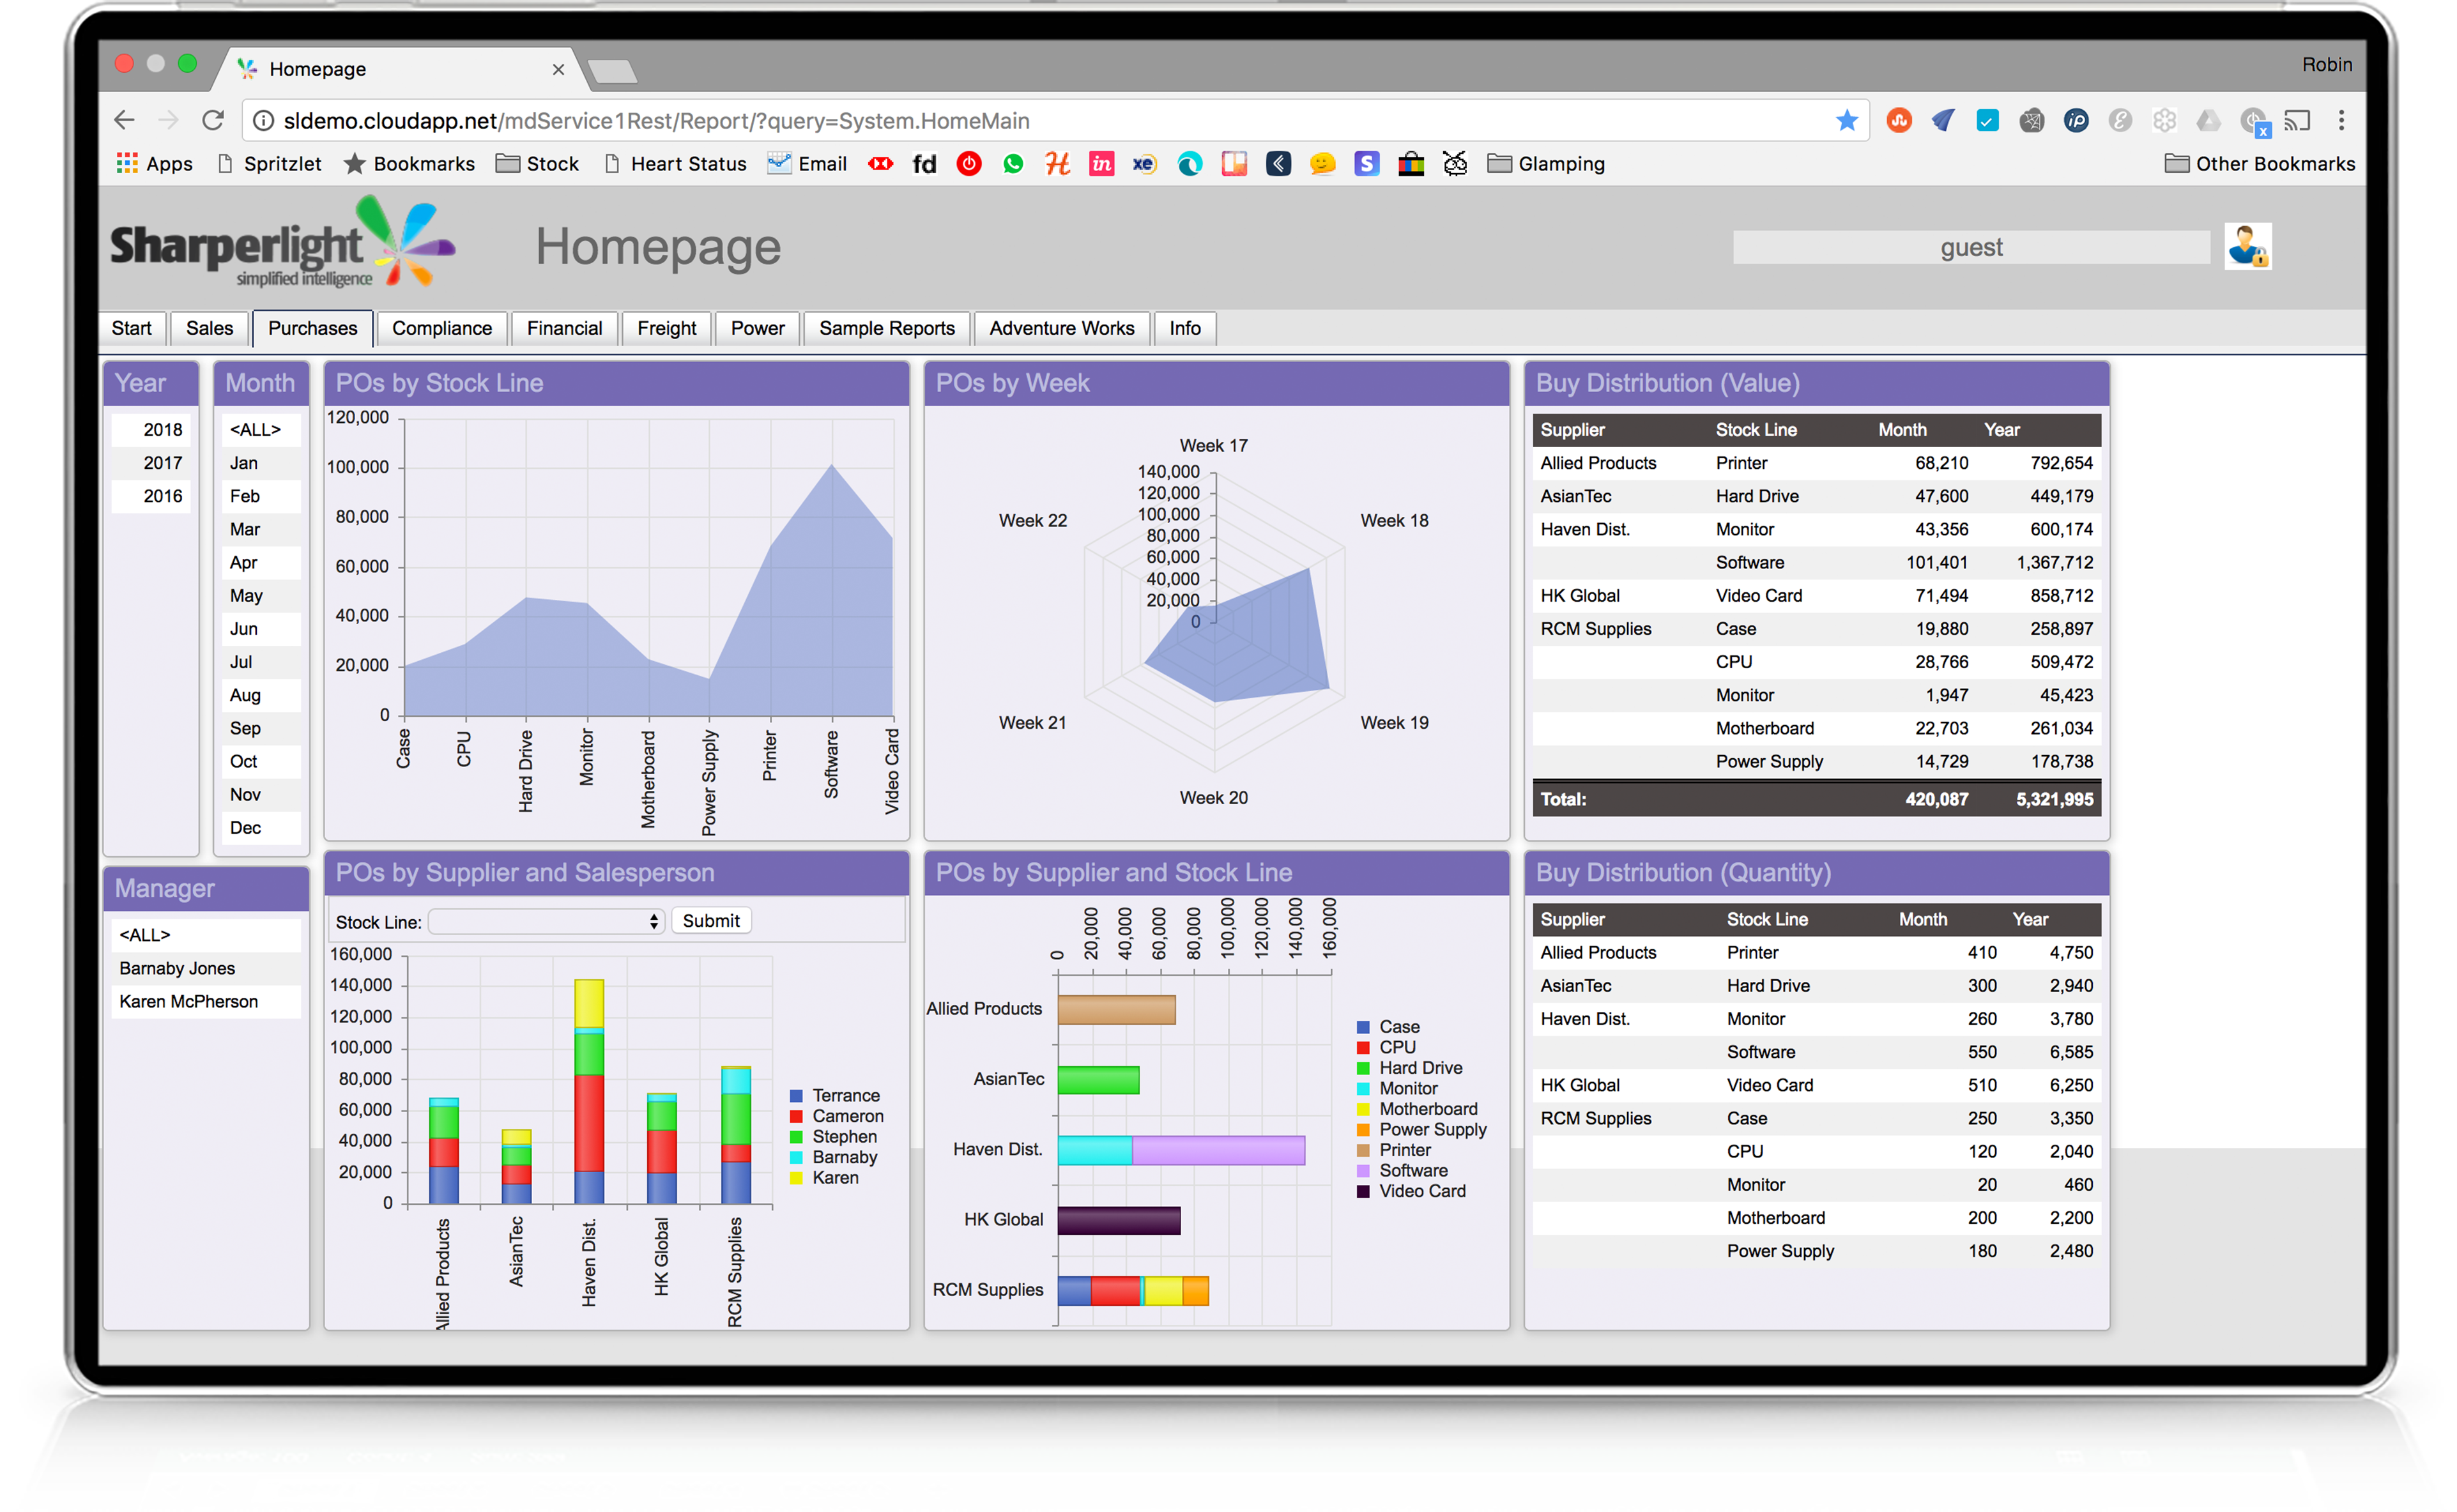Open the dark blue iP extension
The image size is (2457, 1512).
click(2076, 121)
